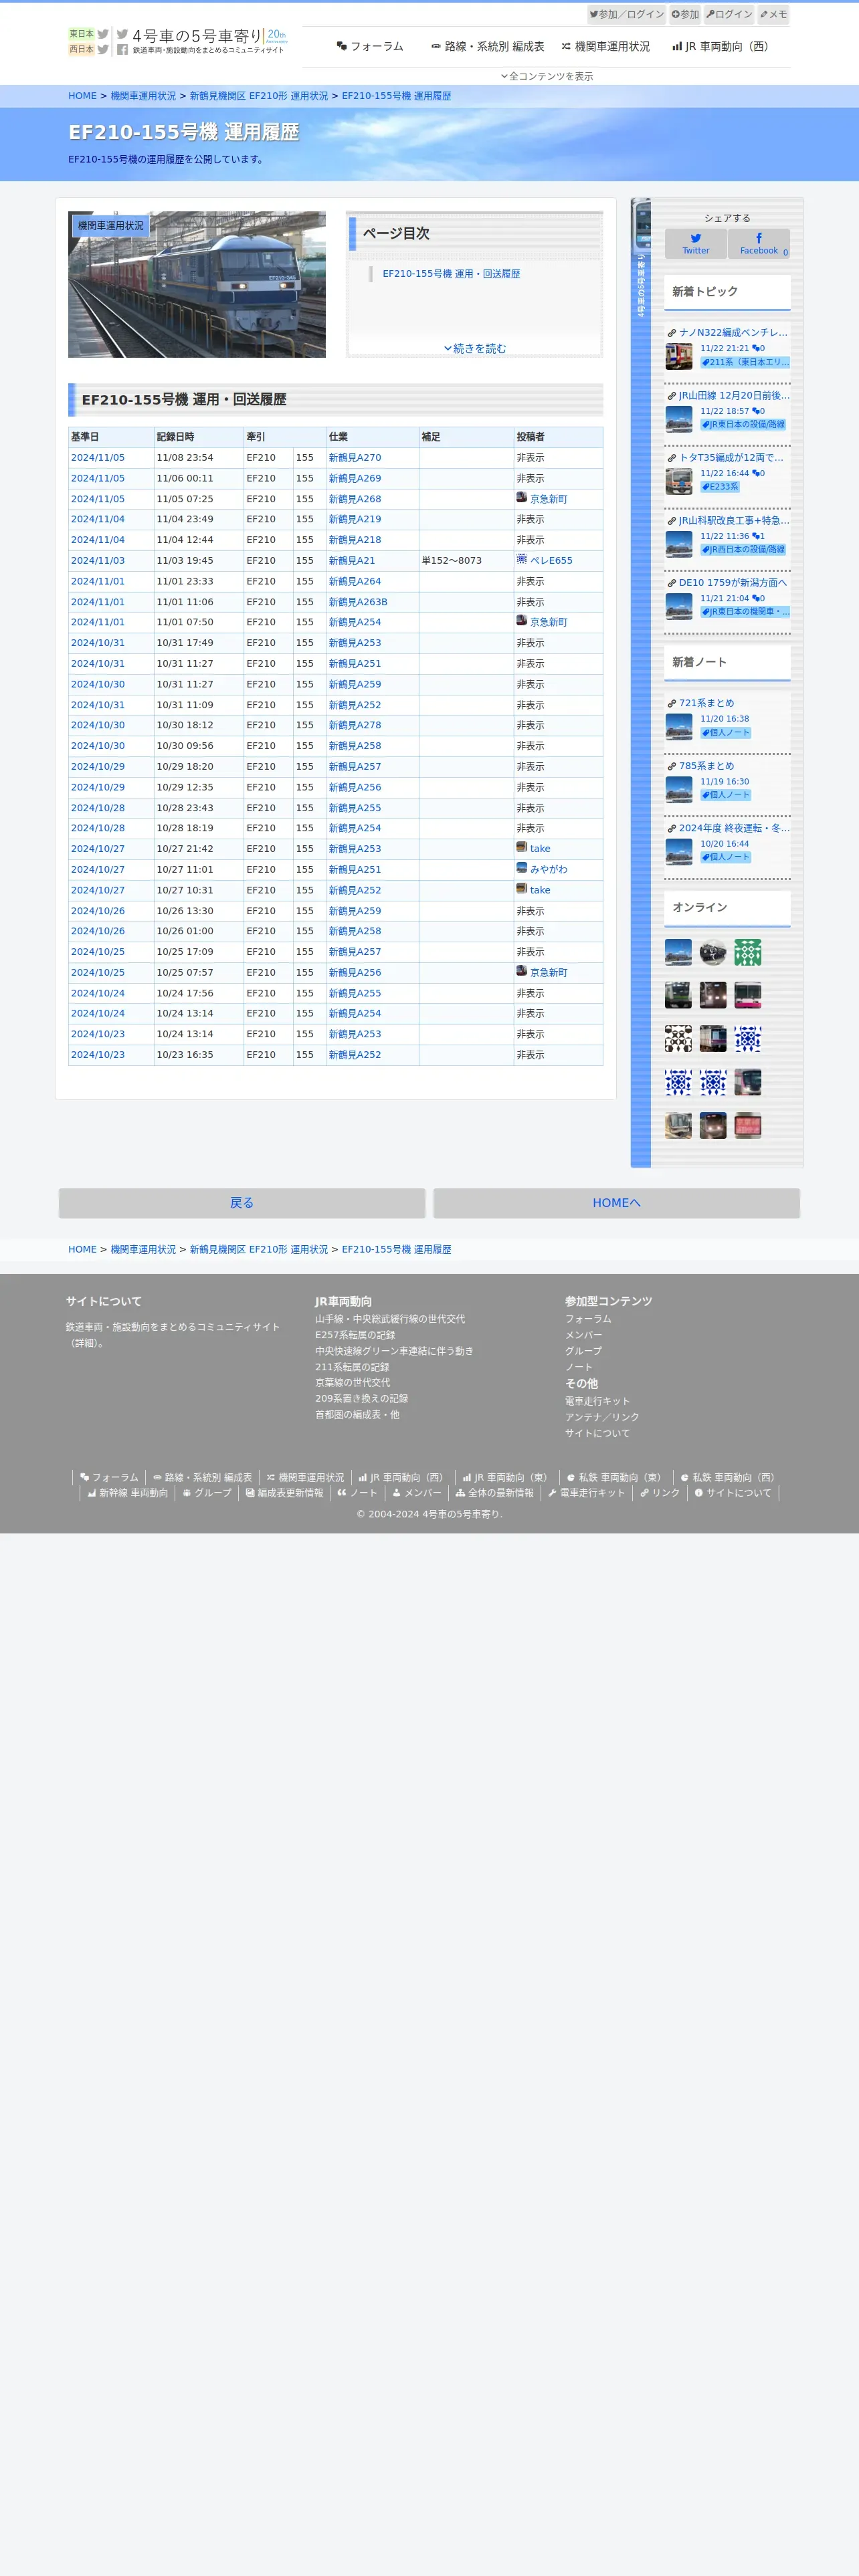Viewport: 859px width, 2576px height.
Task: Click the 新鶴見A263B duty link
Action: [x=358, y=602]
